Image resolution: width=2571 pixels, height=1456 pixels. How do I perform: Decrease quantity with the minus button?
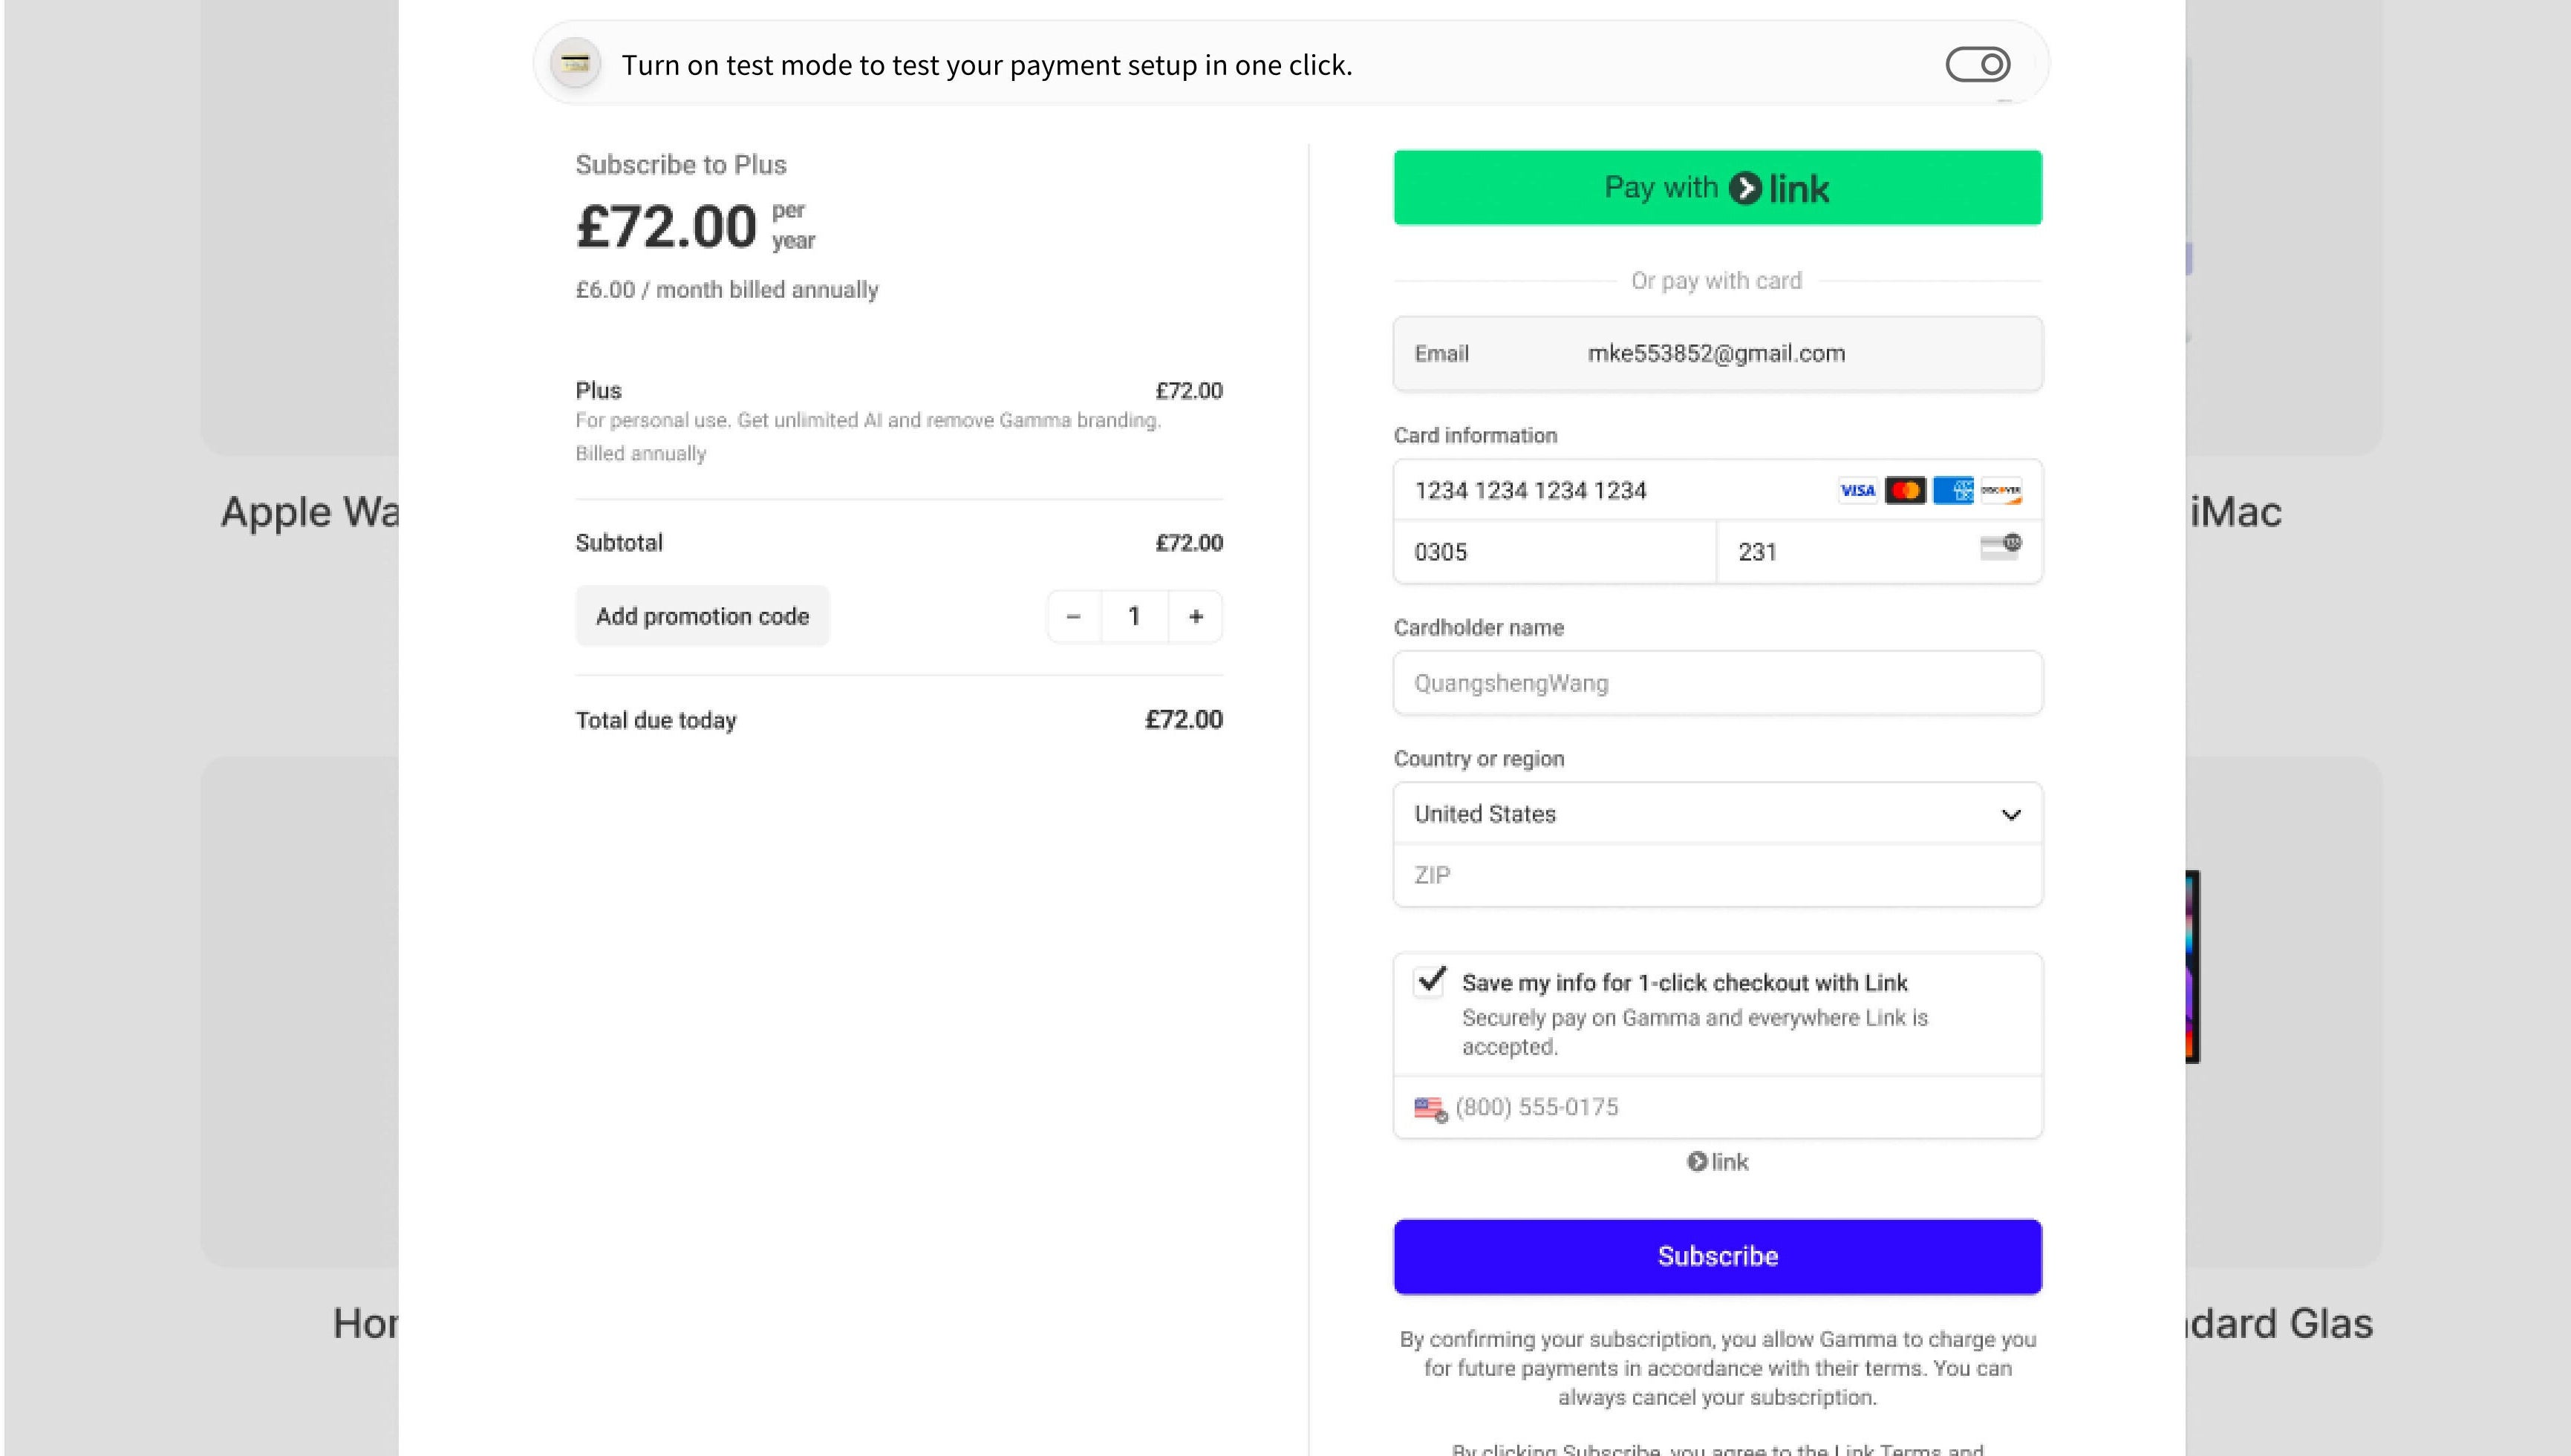click(x=1073, y=617)
